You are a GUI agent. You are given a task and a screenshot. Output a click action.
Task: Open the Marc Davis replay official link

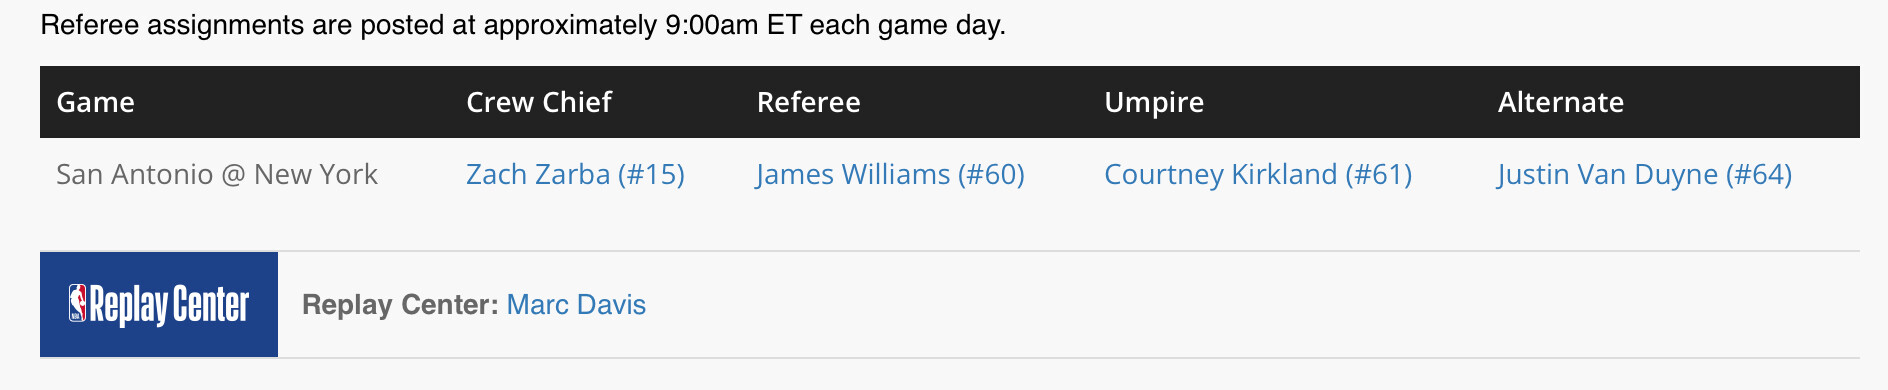pos(576,304)
